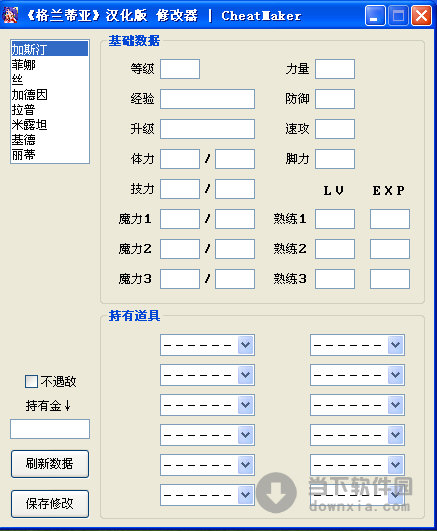This screenshot has width=437, height=531.
Task: Click the 刷新数据 button
Action: point(50,464)
